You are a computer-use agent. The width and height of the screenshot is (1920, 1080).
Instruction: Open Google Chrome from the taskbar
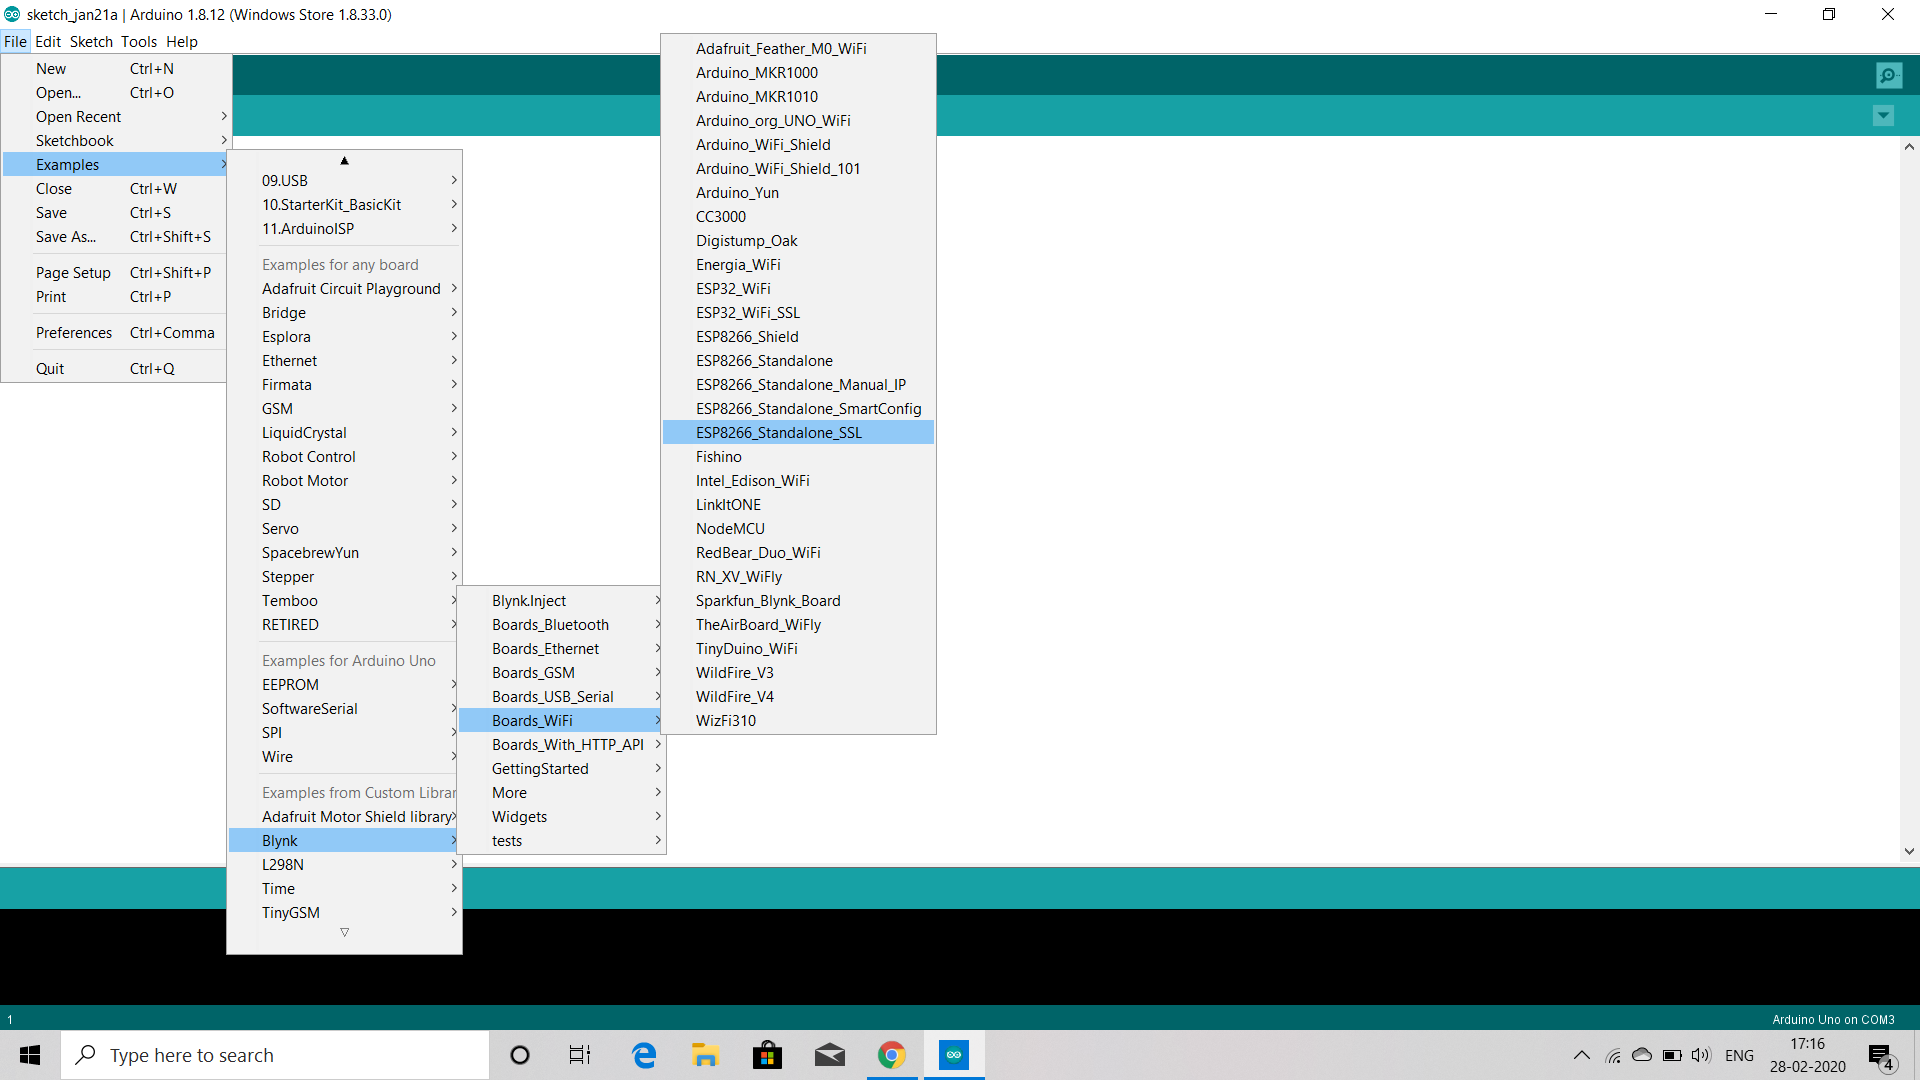891,1055
